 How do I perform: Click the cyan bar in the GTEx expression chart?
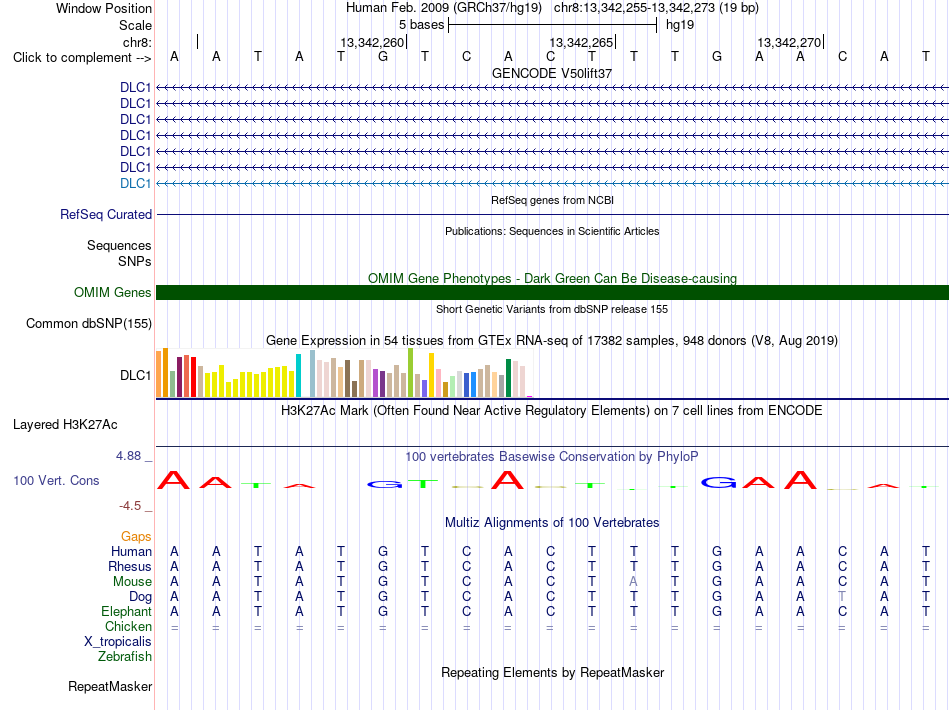298,376
